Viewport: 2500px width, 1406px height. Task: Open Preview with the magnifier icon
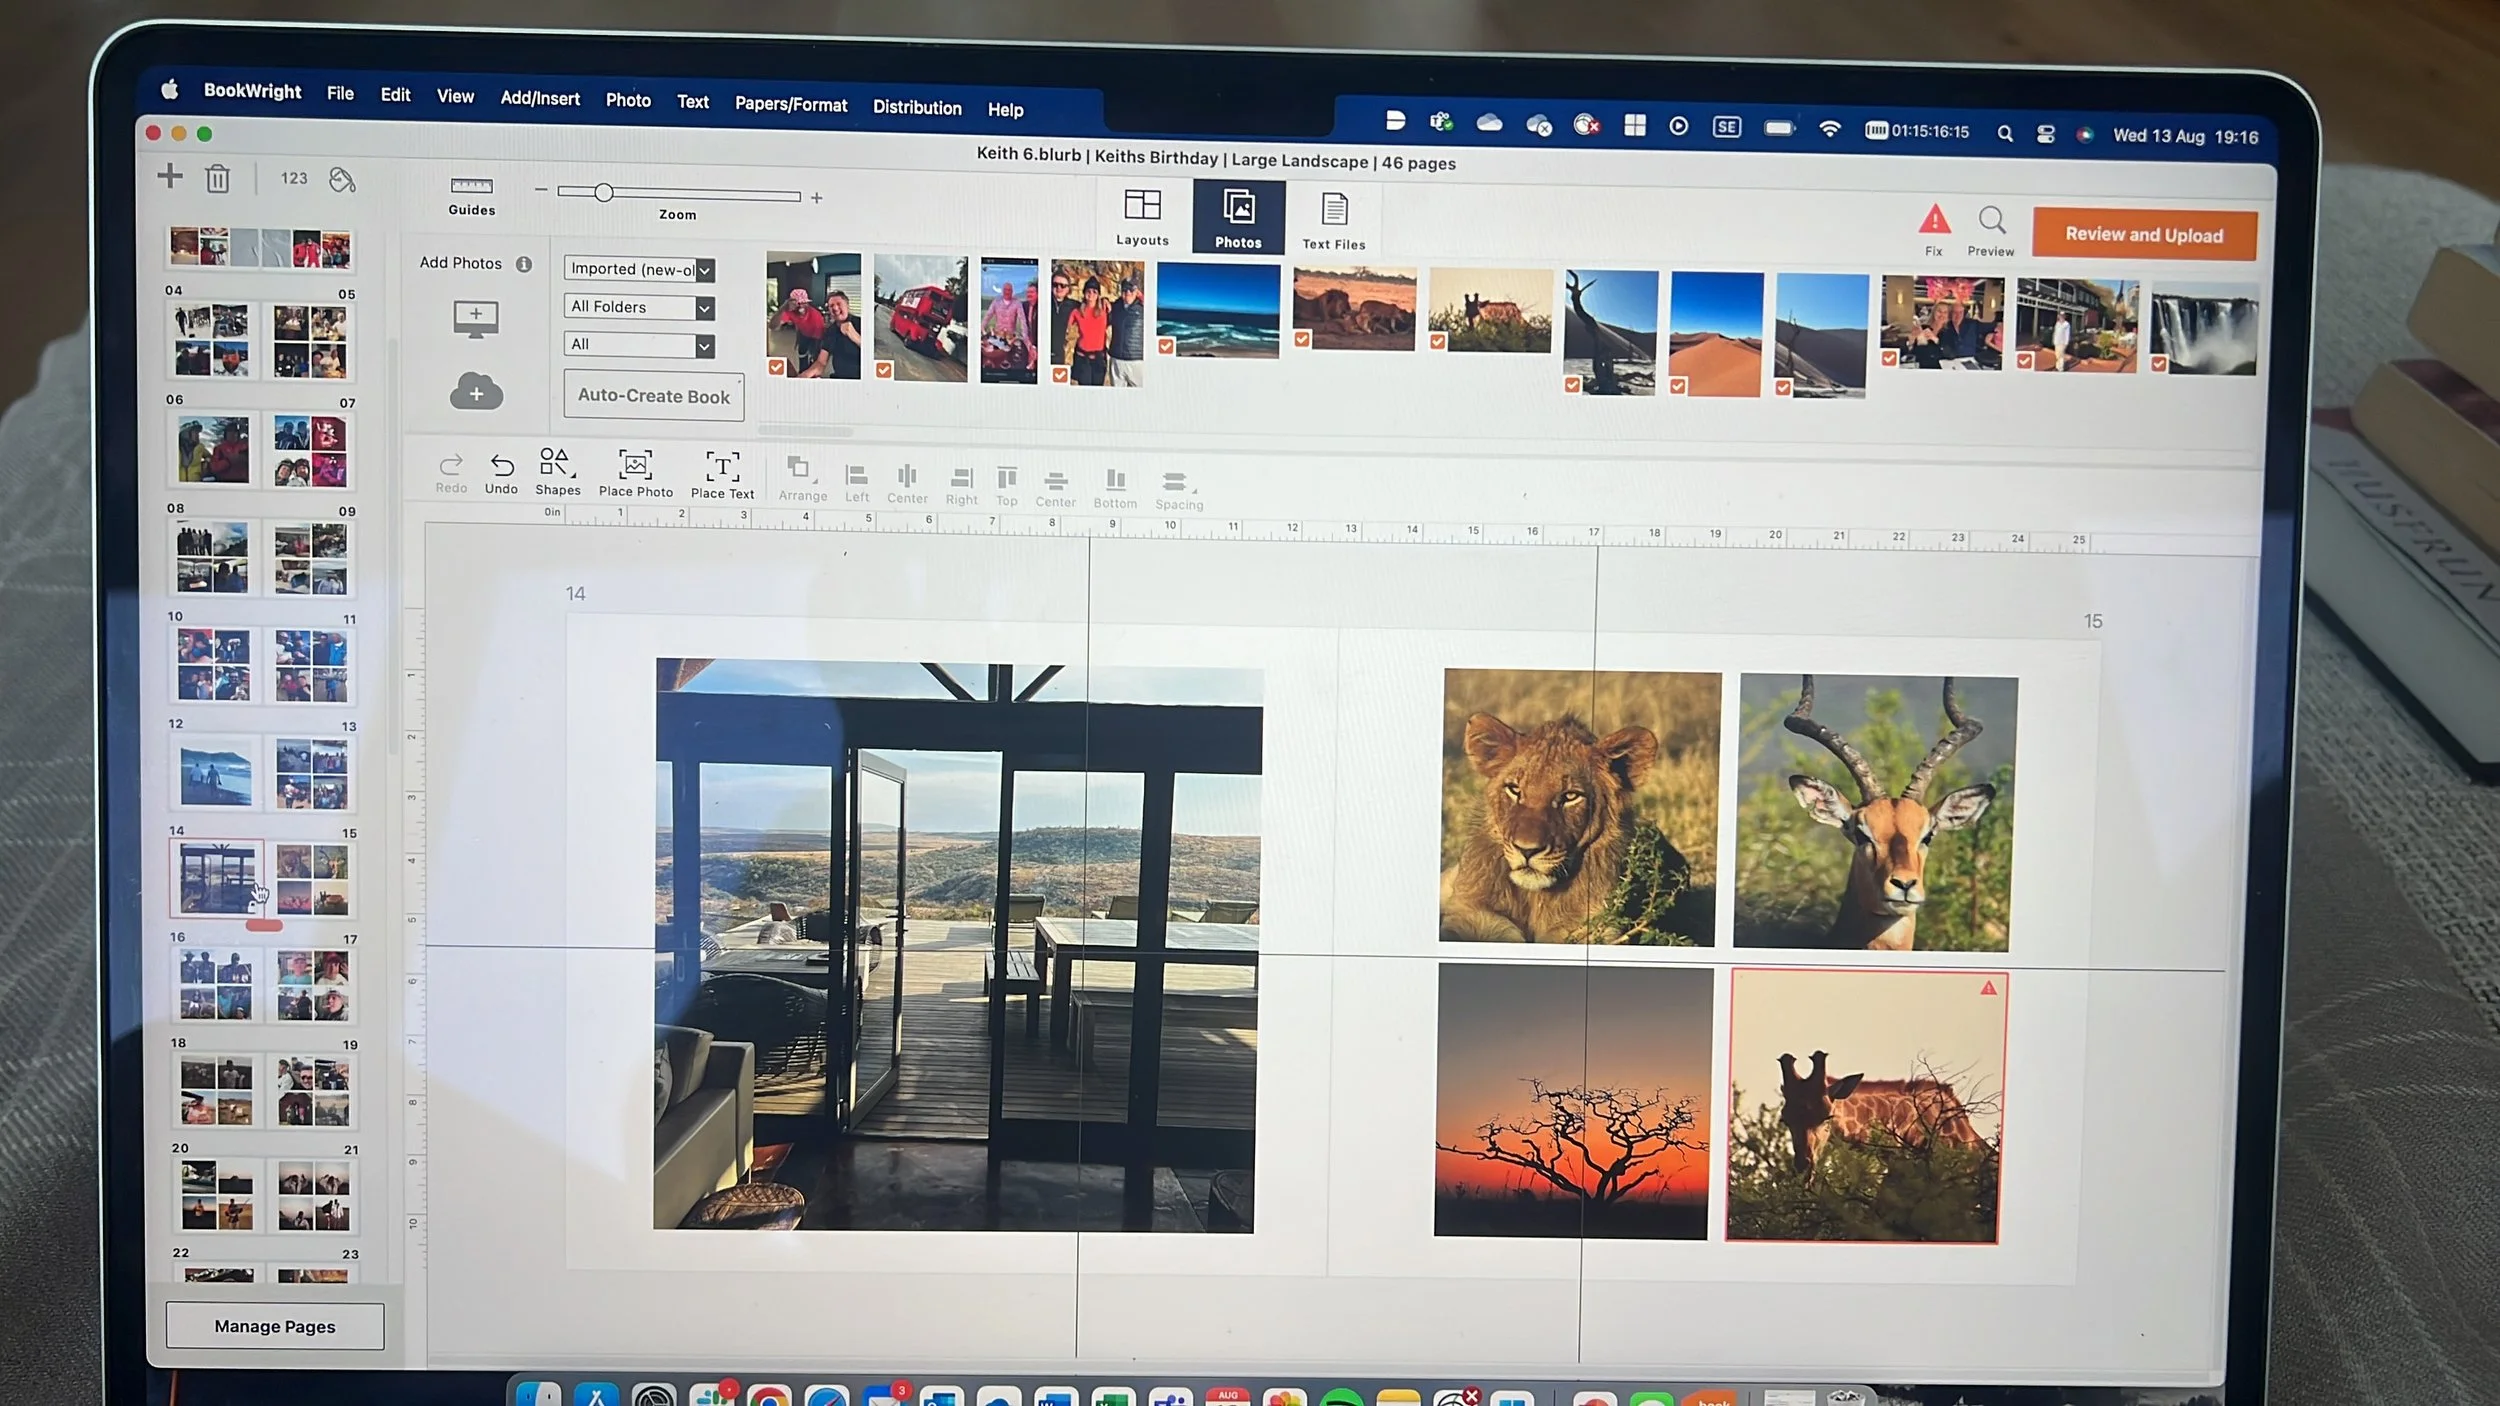[x=1991, y=220]
